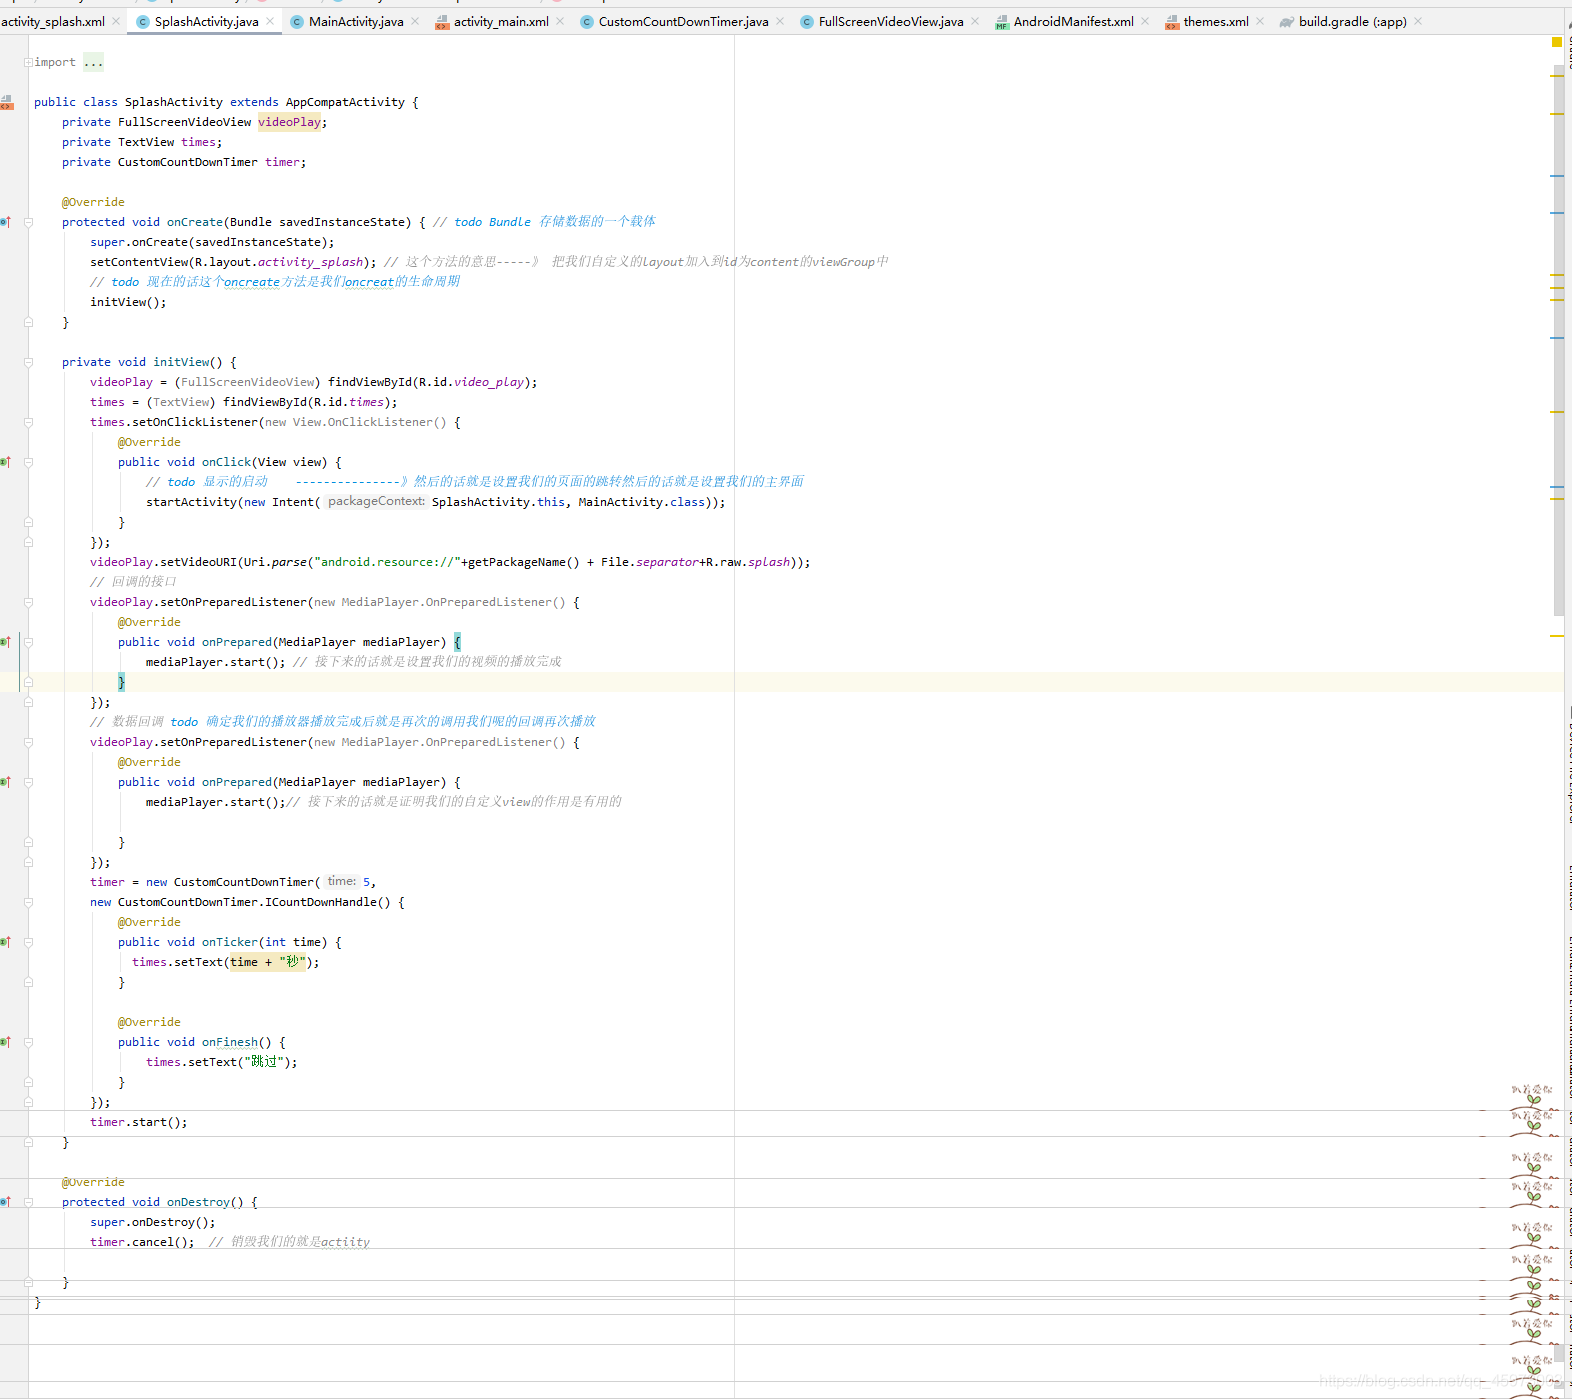Click AppCompatActivity in the class declaration
The height and width of the screenshot is (1399, 1572).
[345, 102]
